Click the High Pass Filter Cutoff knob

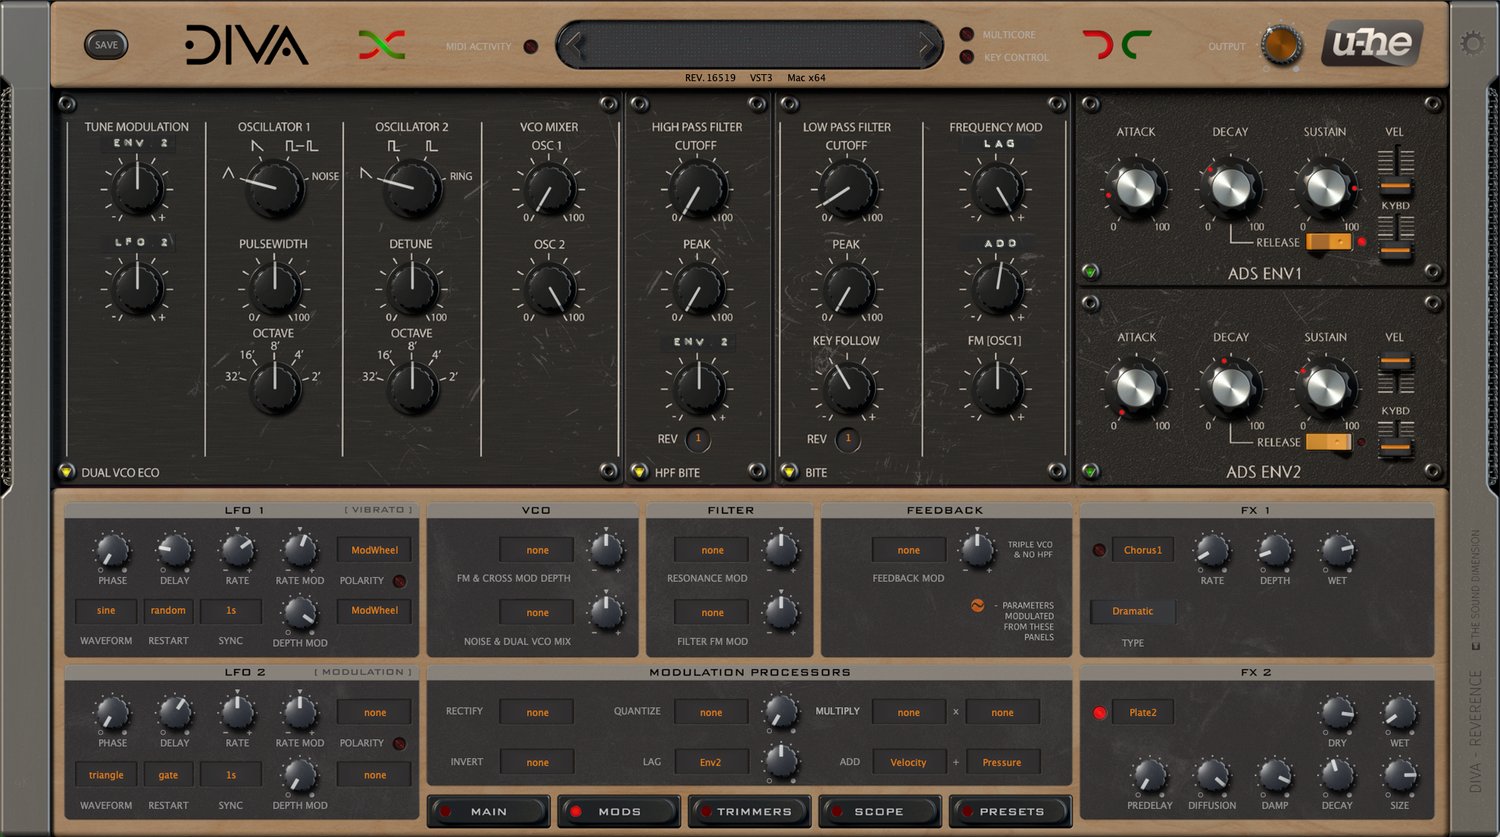click(x=697, y=189)
